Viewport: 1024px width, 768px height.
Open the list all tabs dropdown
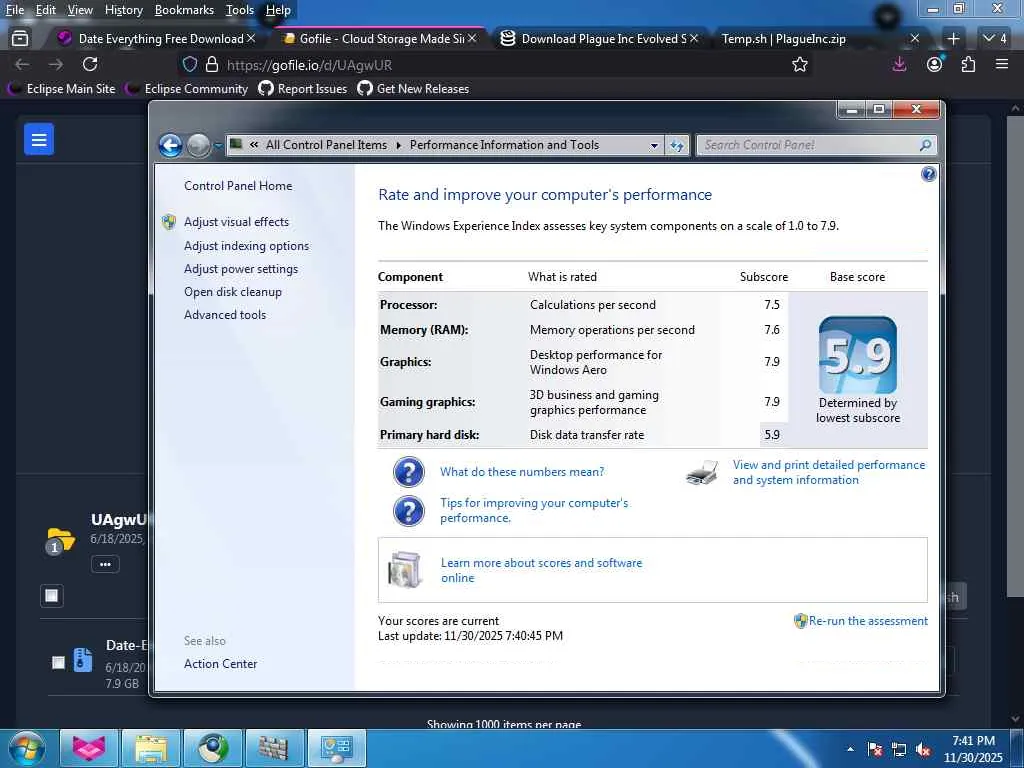tap(994, 38)
